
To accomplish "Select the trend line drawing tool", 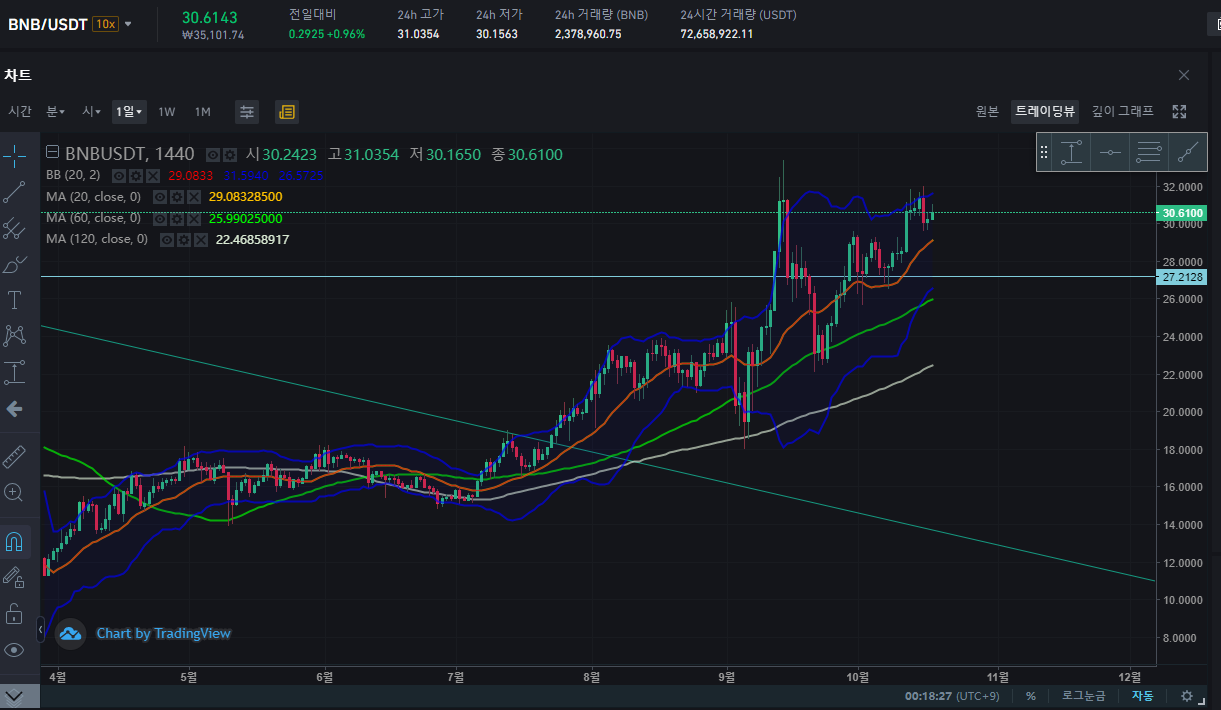I will click(14, 191).
